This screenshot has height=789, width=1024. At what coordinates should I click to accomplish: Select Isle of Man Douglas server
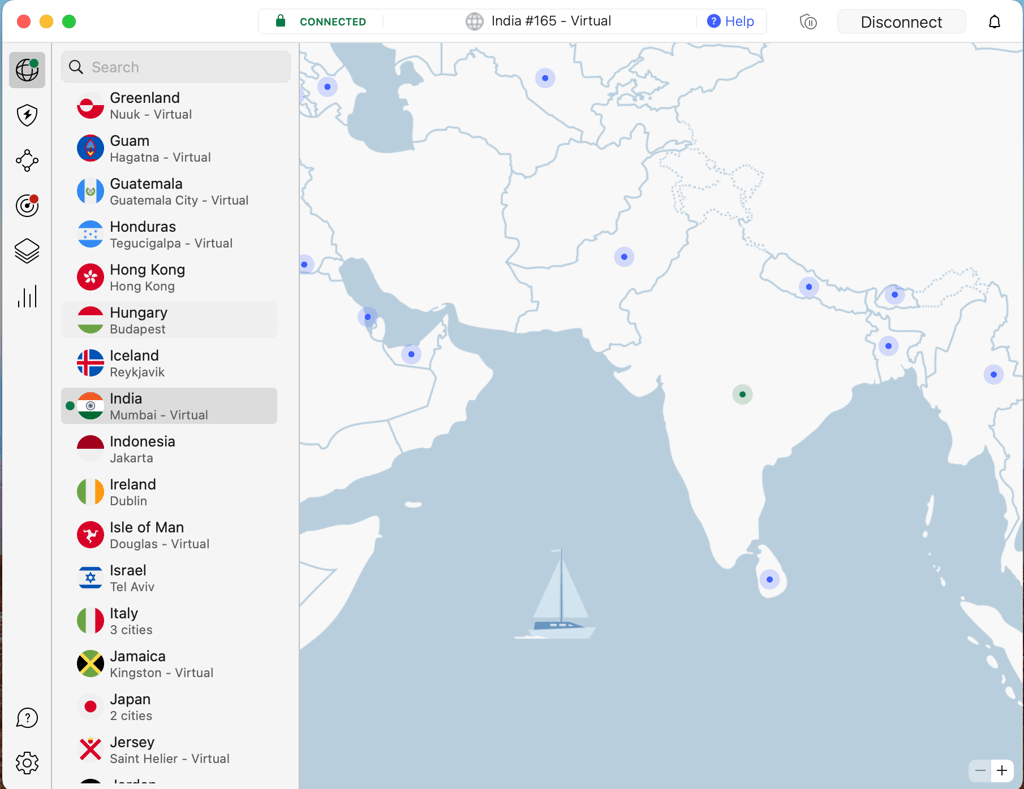pos(169,535)
